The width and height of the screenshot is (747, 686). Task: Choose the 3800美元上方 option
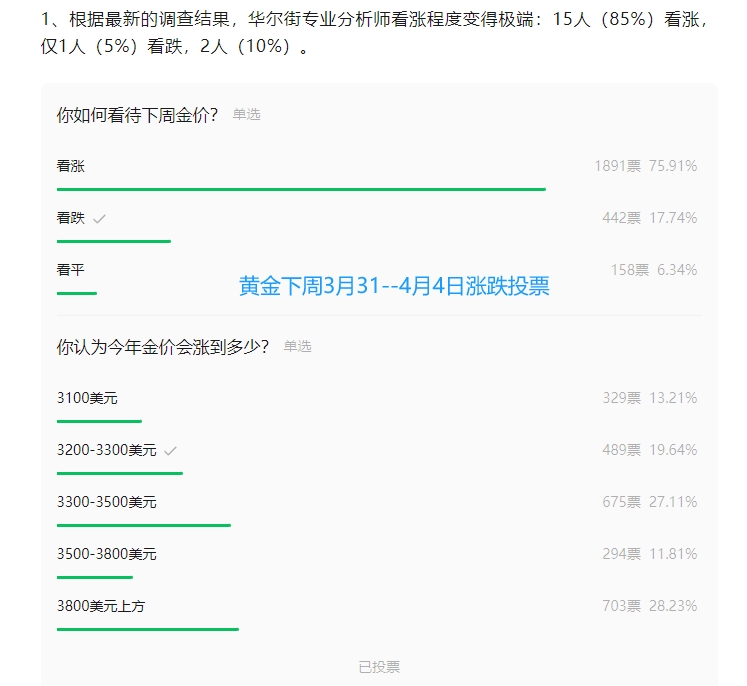tap(100, 606)
